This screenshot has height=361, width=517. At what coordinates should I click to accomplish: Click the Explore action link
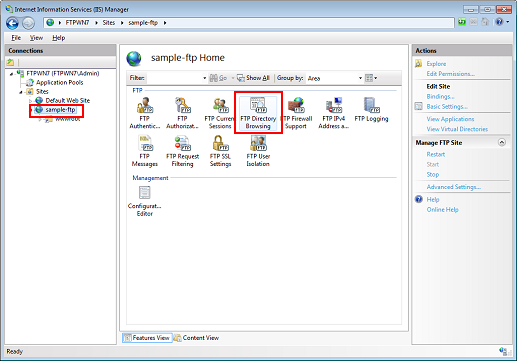(x=436, y=64)
